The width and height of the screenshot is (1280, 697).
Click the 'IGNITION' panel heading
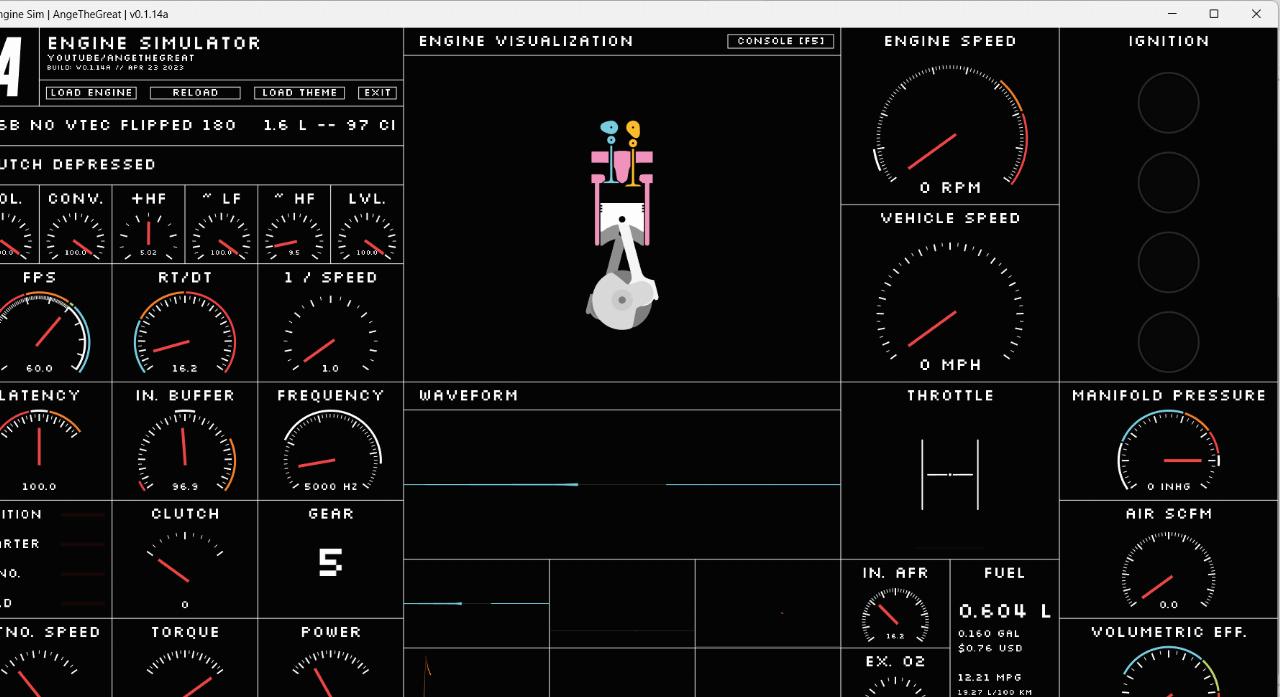tap(1169, 41)
